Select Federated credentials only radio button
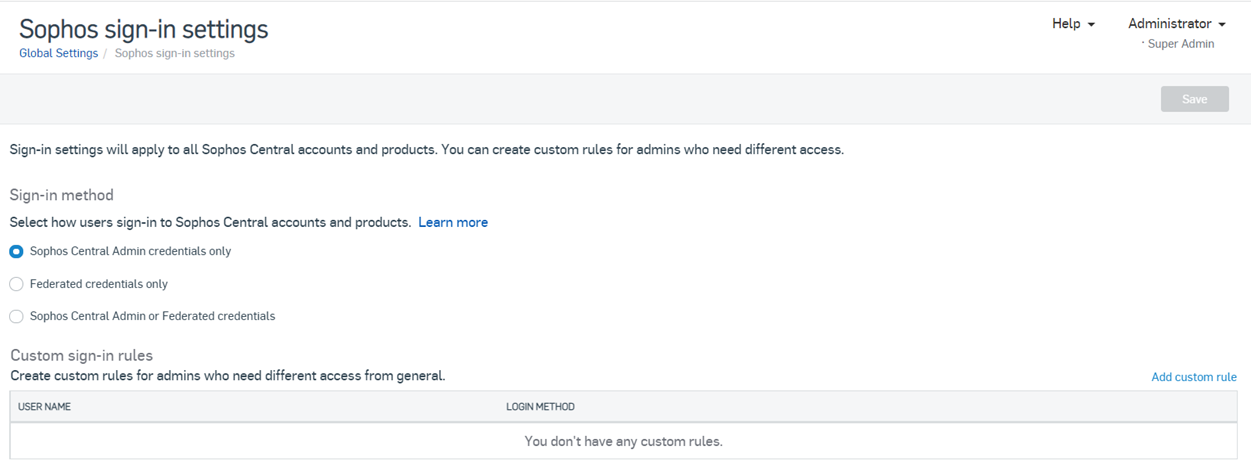Image resolution: width=1251 pixels, height=464 pixels. (x=16, y=284)
